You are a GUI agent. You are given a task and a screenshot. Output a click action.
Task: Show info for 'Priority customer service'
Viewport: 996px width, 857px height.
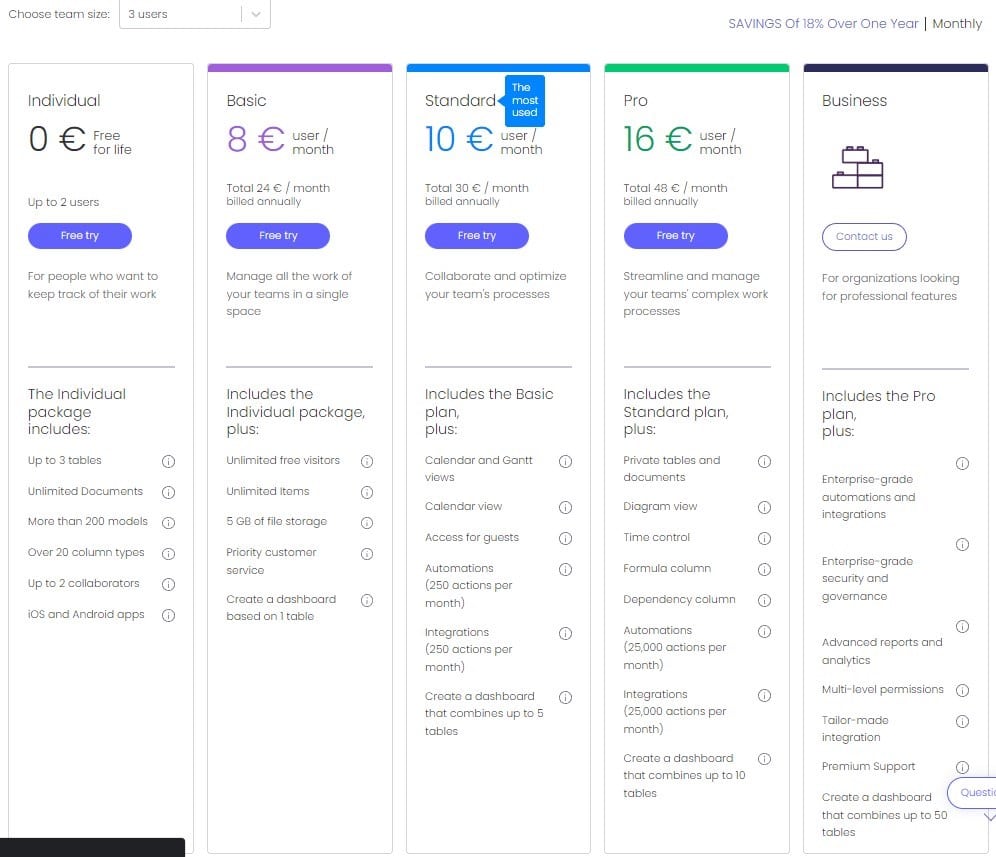pos(367,554)
